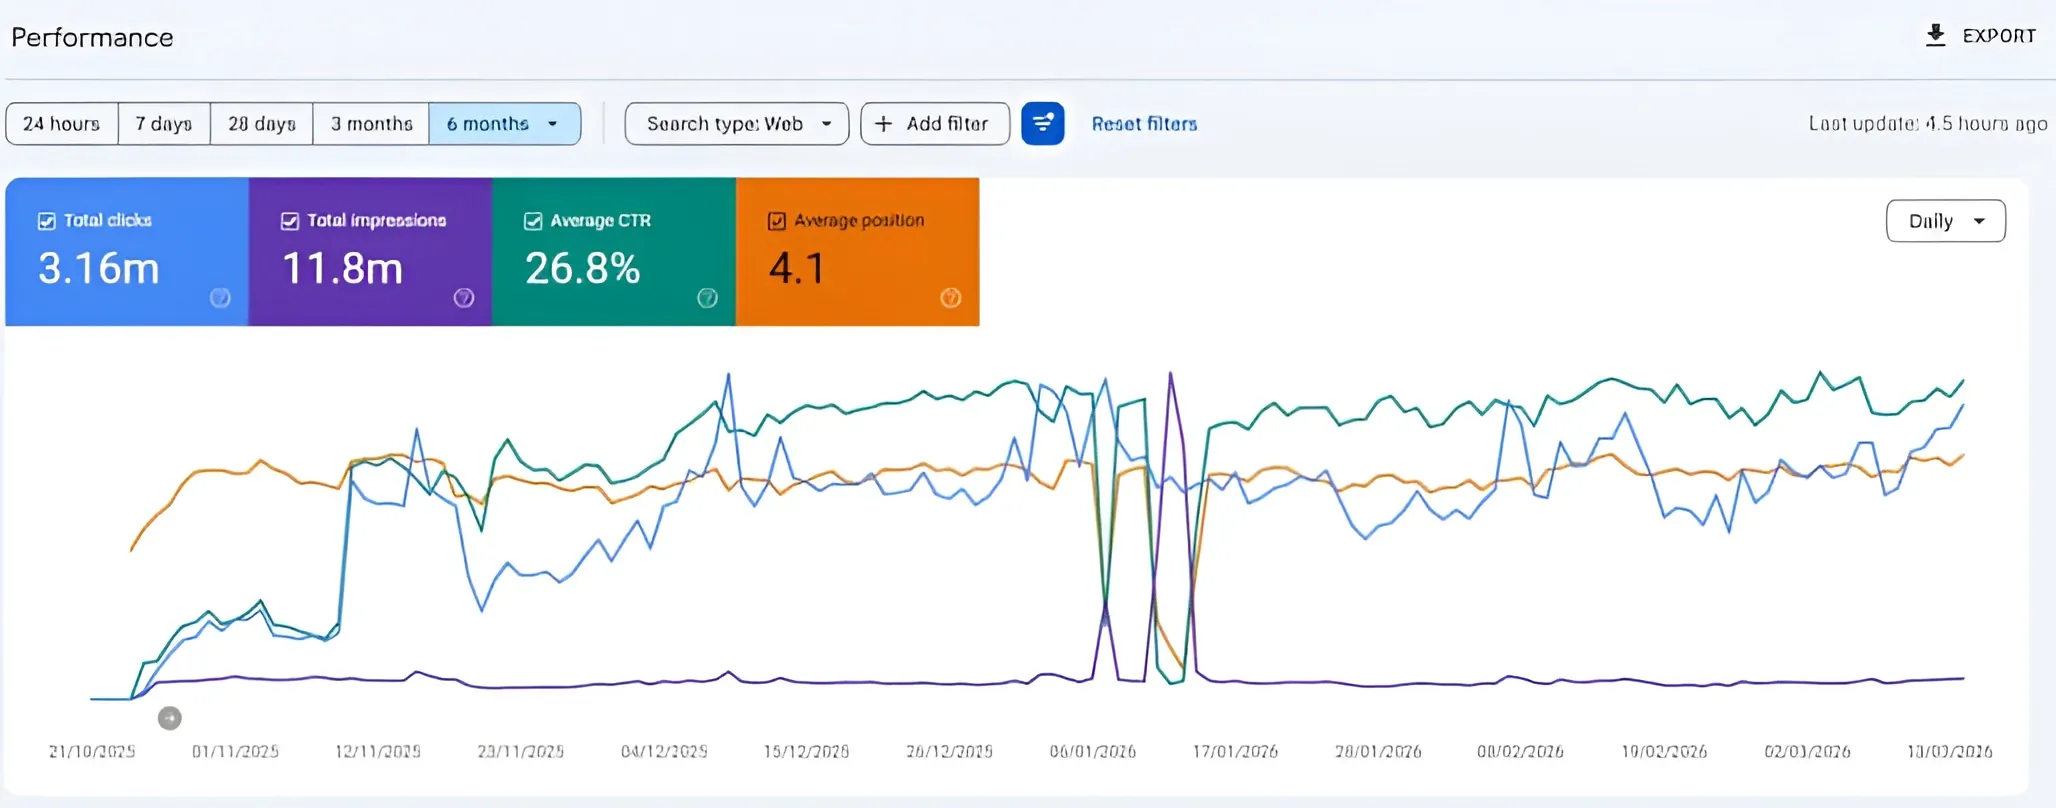Click the plus icon in Add filter
This screenshot has height=808, width=2056.
[883, 124]
